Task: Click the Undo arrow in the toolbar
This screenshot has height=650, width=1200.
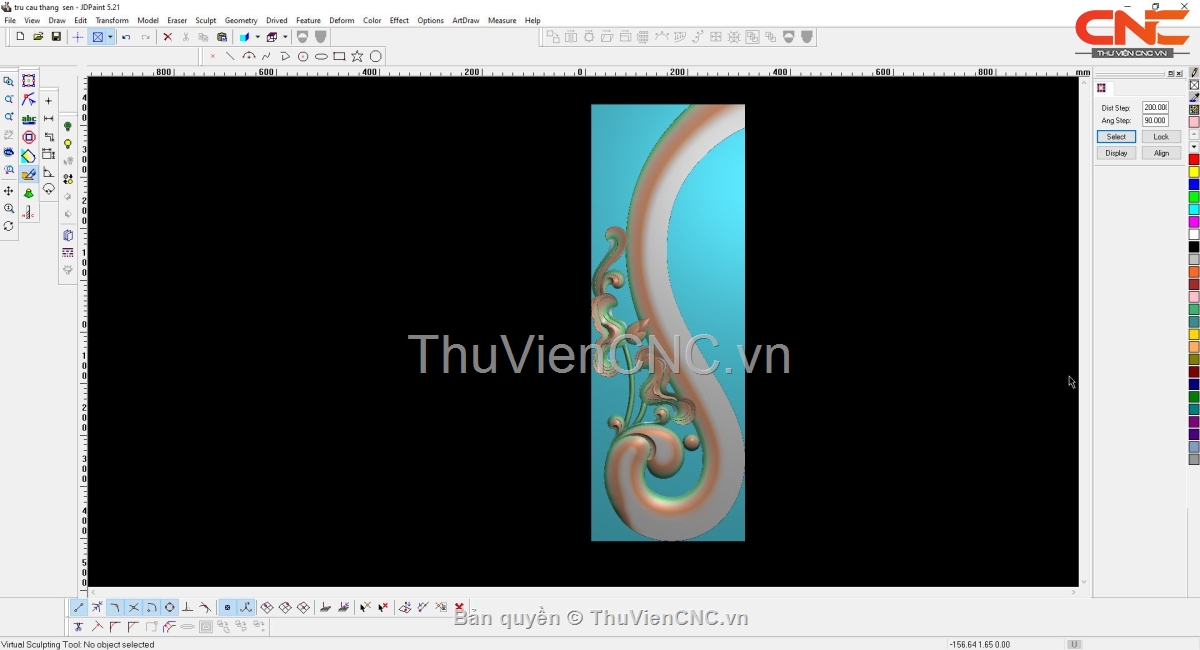Action: (126, 37)
